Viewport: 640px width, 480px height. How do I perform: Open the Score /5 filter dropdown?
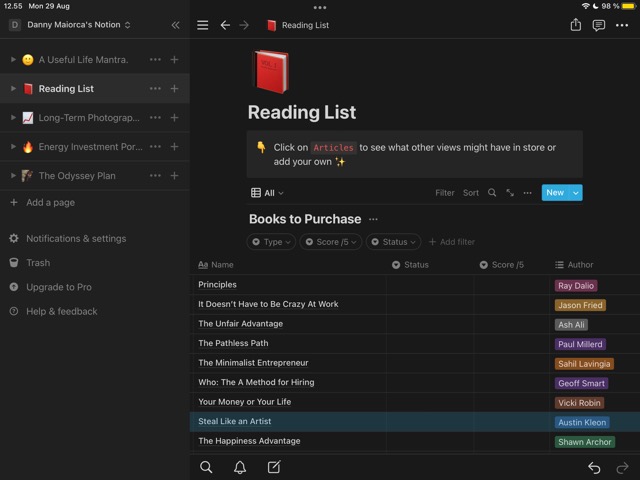click(x=331, y=242)
